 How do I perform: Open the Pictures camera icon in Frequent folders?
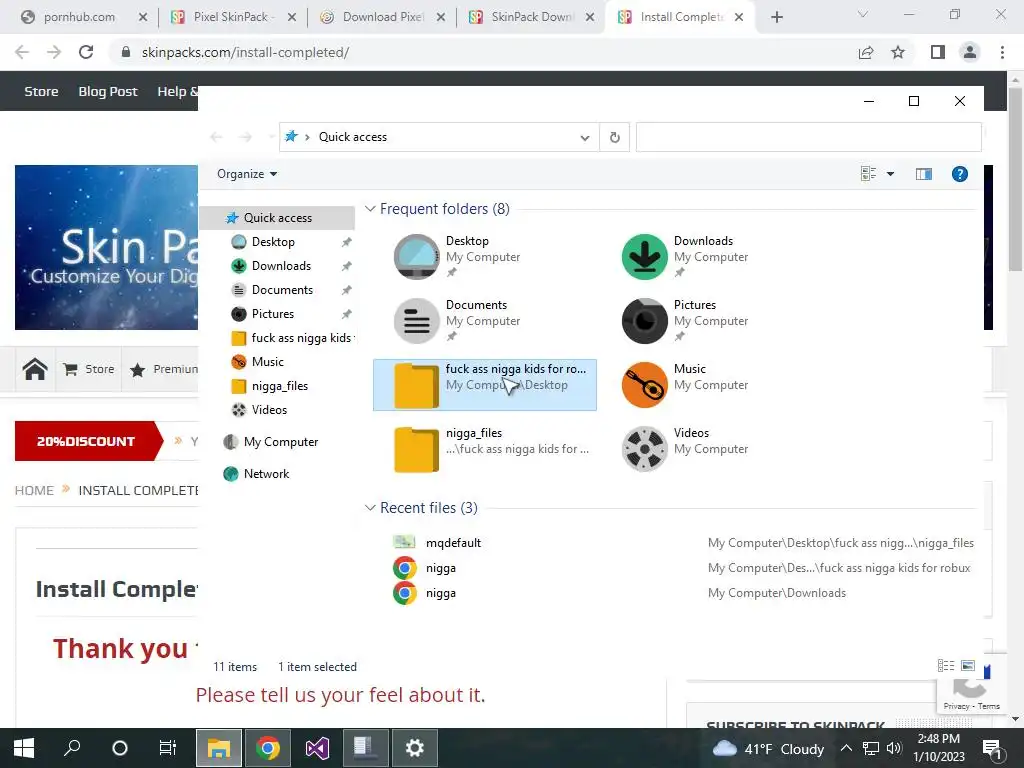point(645,321)
